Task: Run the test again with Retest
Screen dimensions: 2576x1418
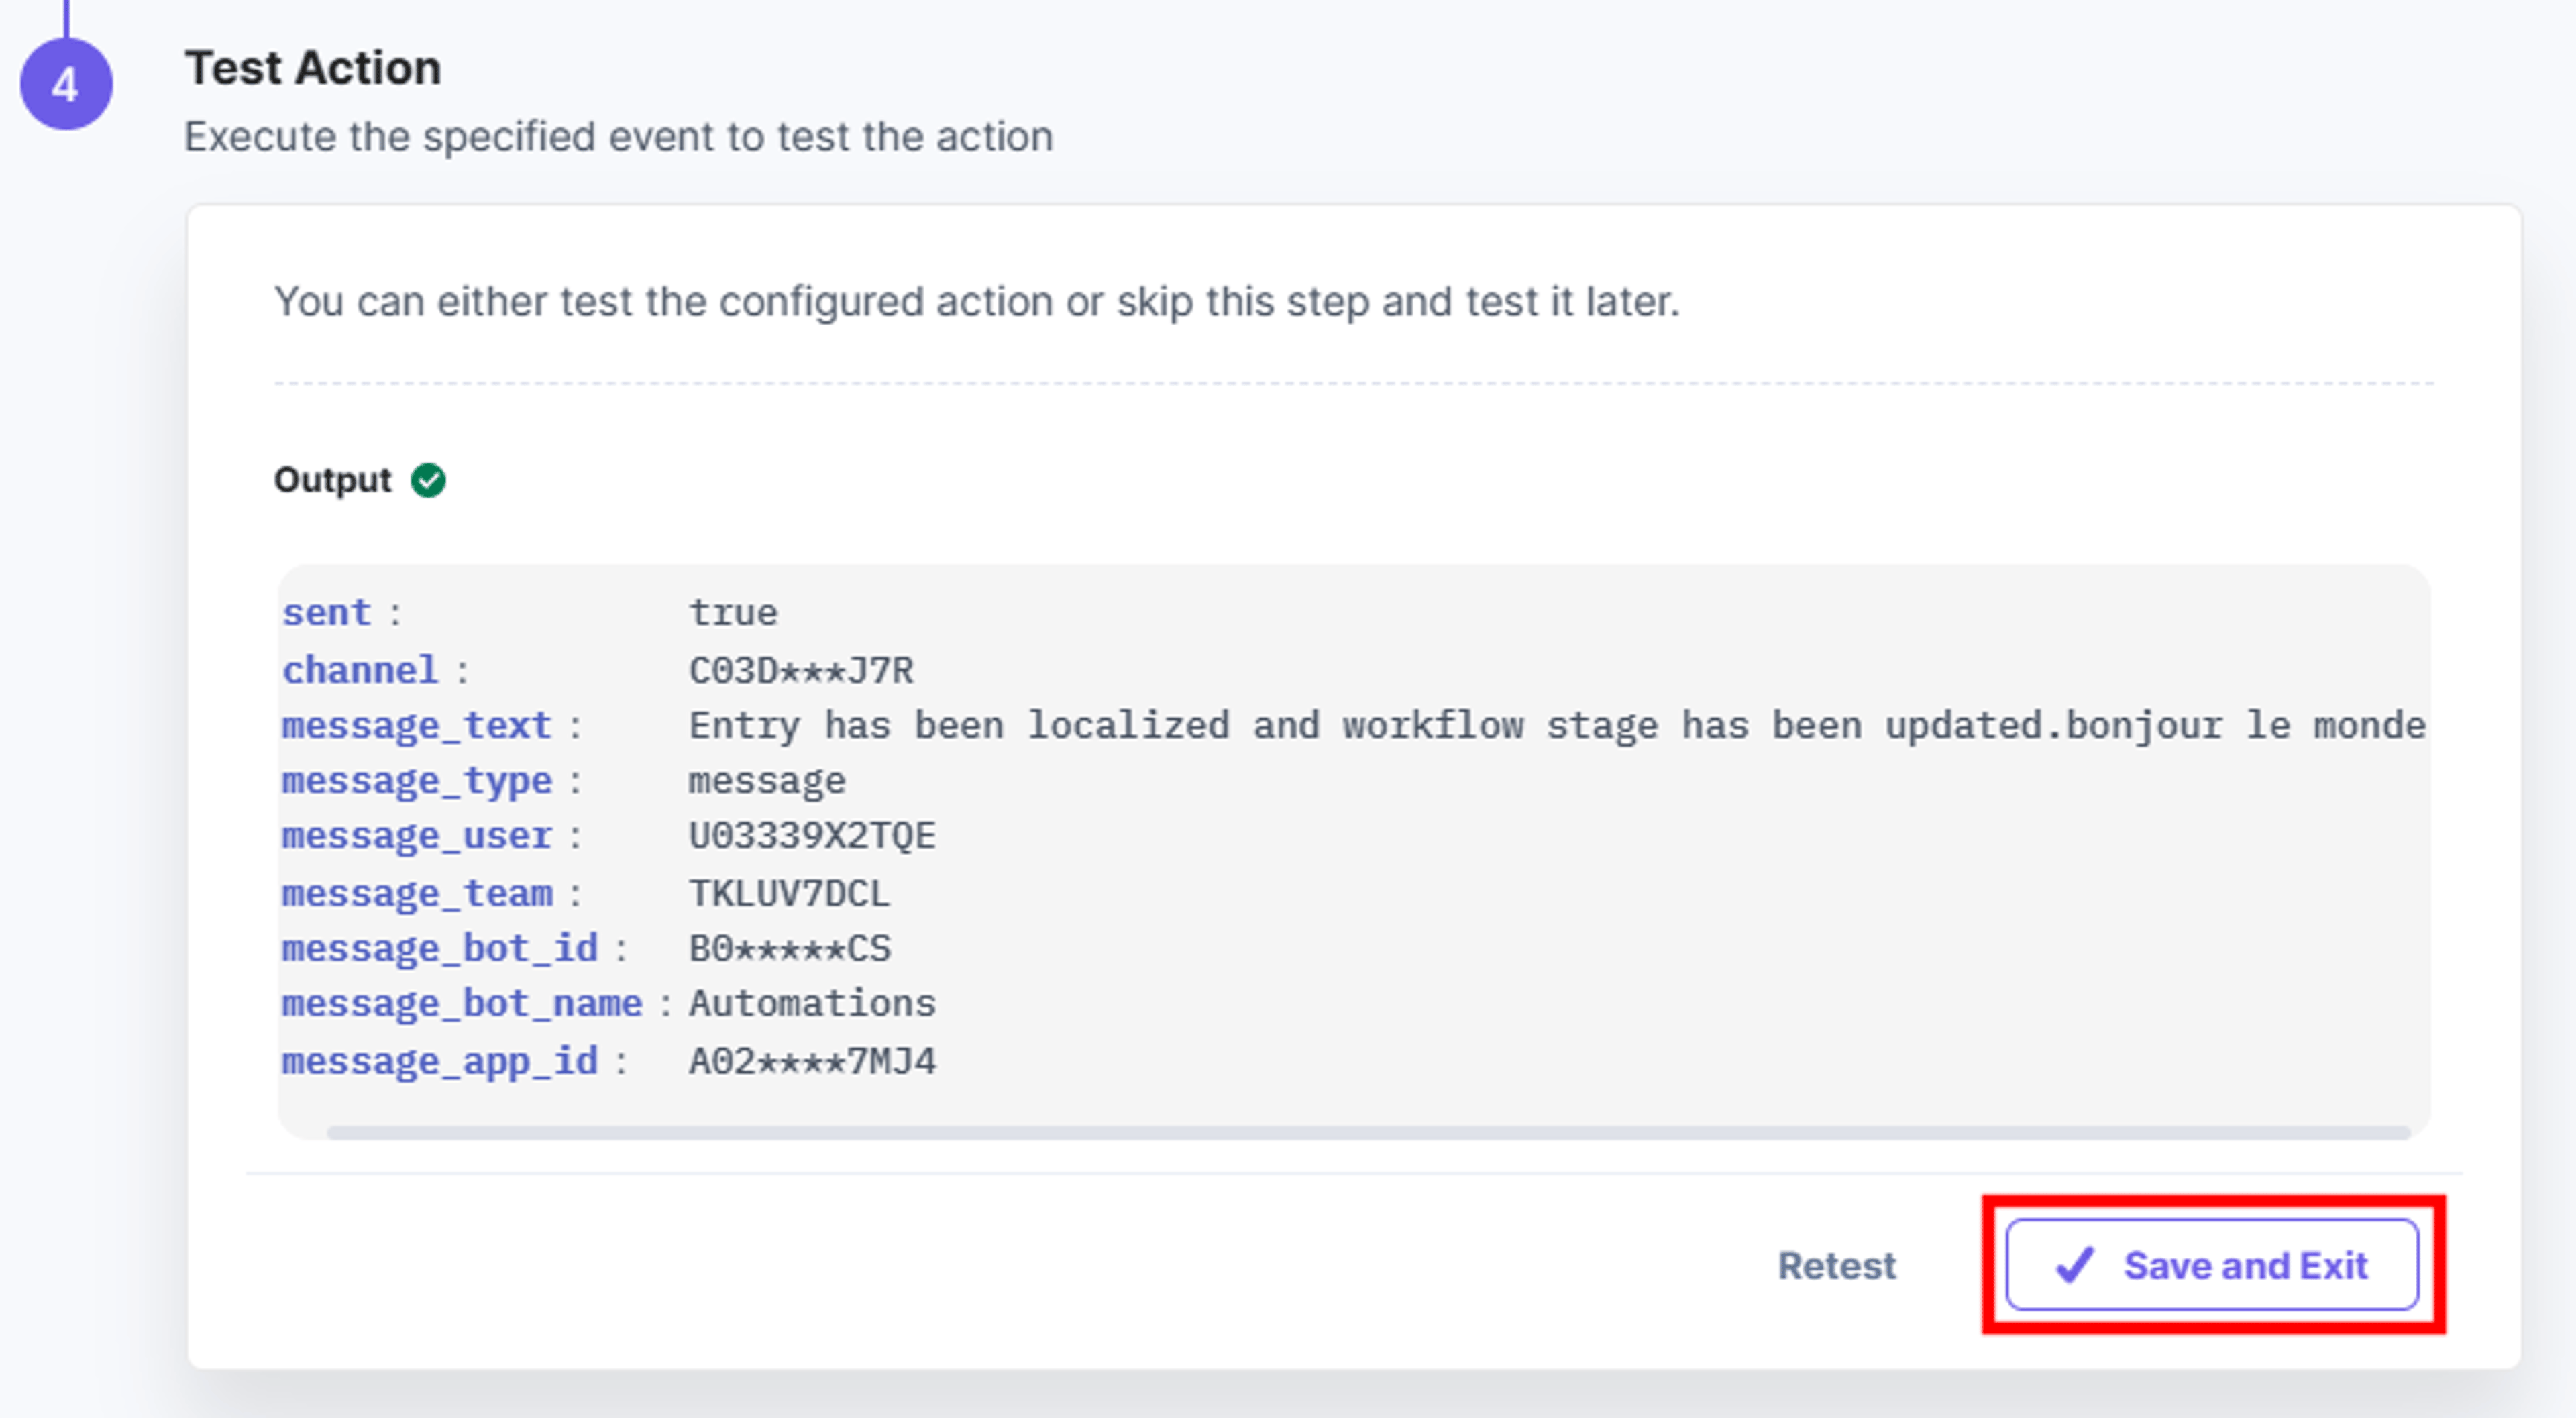Action: tap(1836, 1266)
